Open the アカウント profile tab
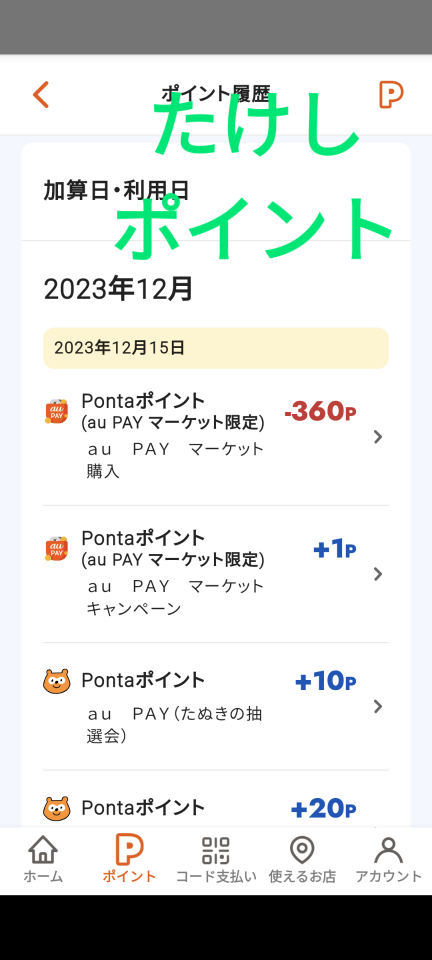The width and height of the screenshot is (432, 960). pyautogui.click(x=389, y=860)
